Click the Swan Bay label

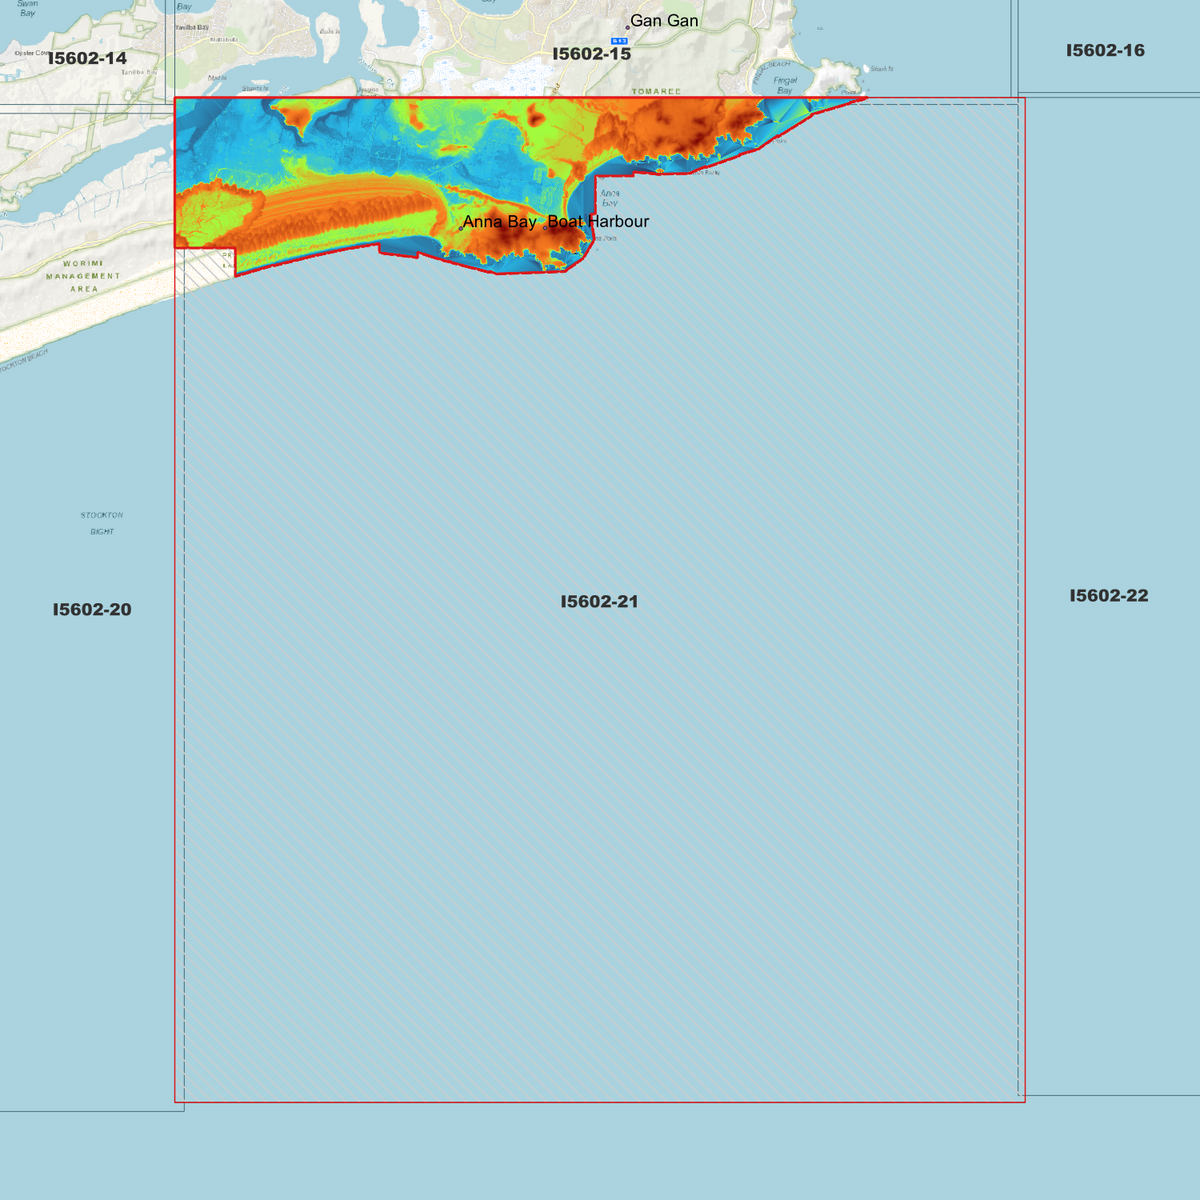(27, 8)
